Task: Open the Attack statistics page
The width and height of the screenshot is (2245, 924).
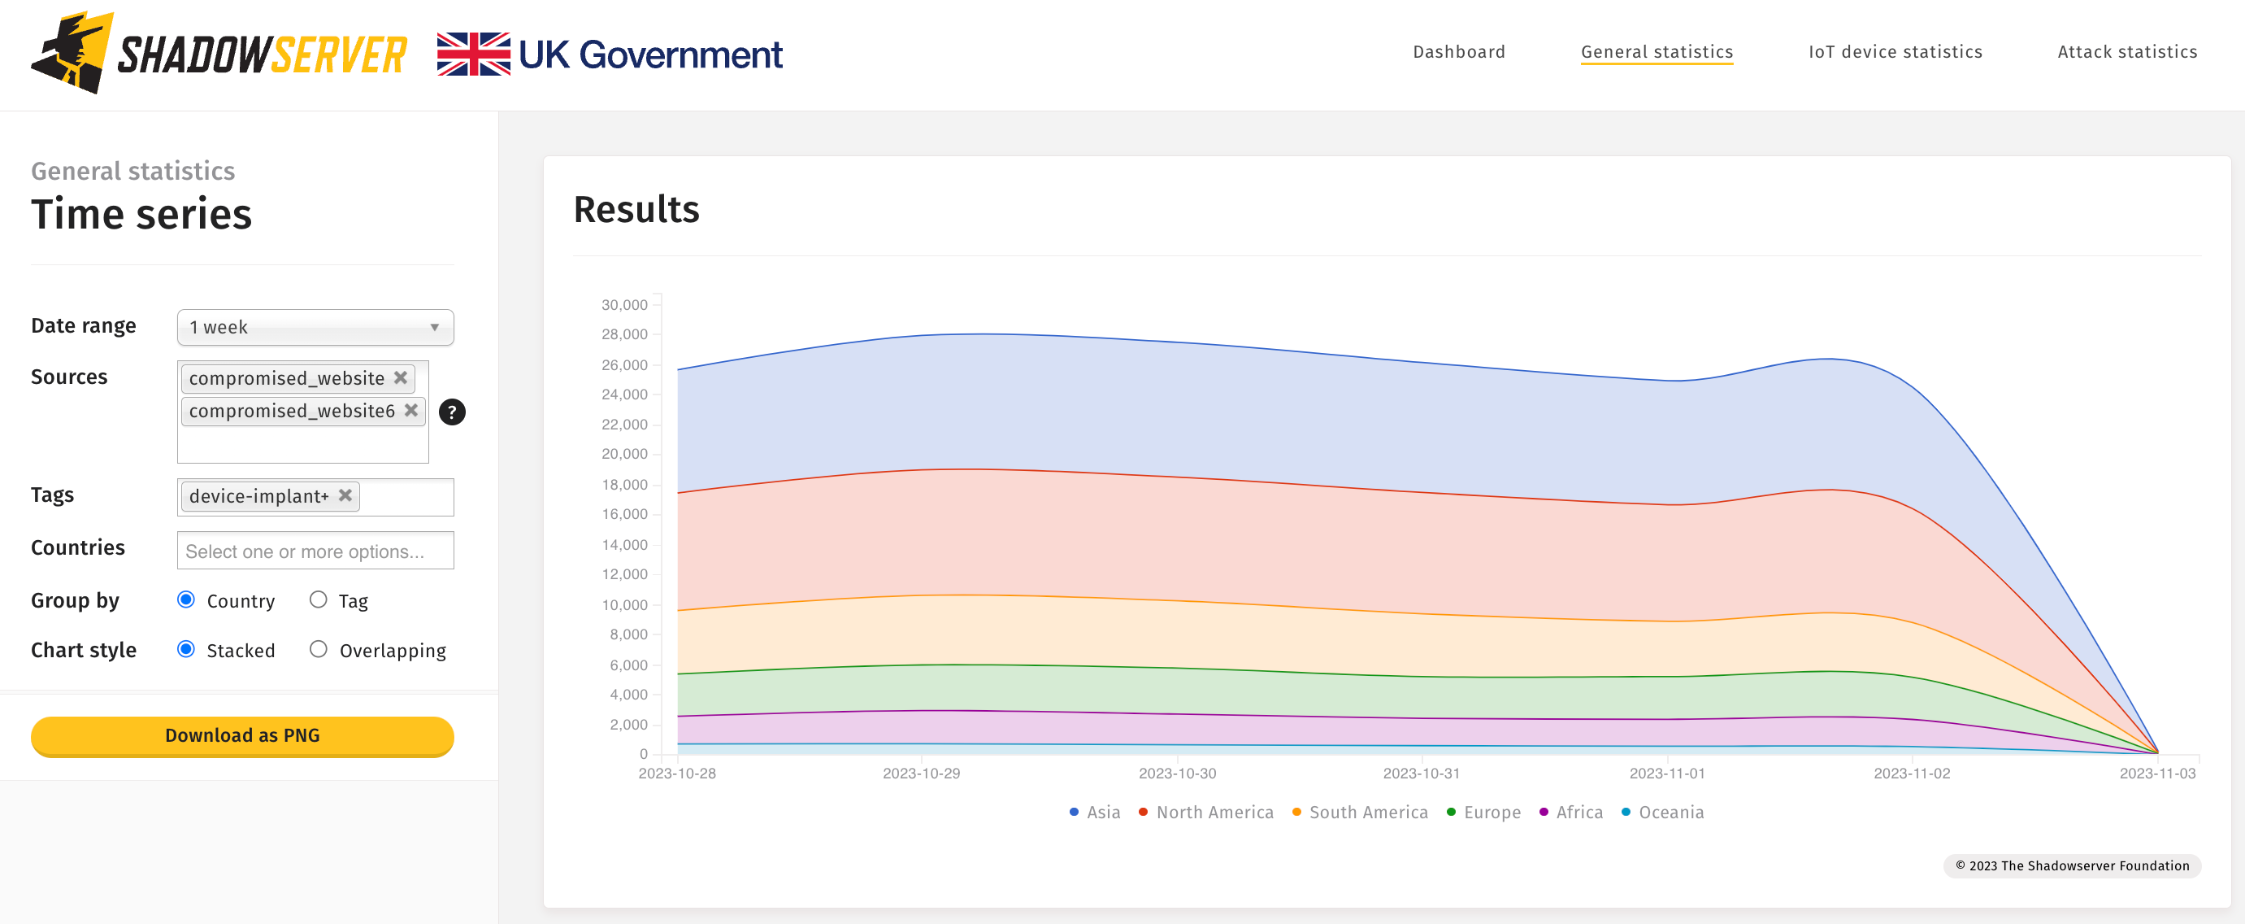Action: click(2127, 51)
